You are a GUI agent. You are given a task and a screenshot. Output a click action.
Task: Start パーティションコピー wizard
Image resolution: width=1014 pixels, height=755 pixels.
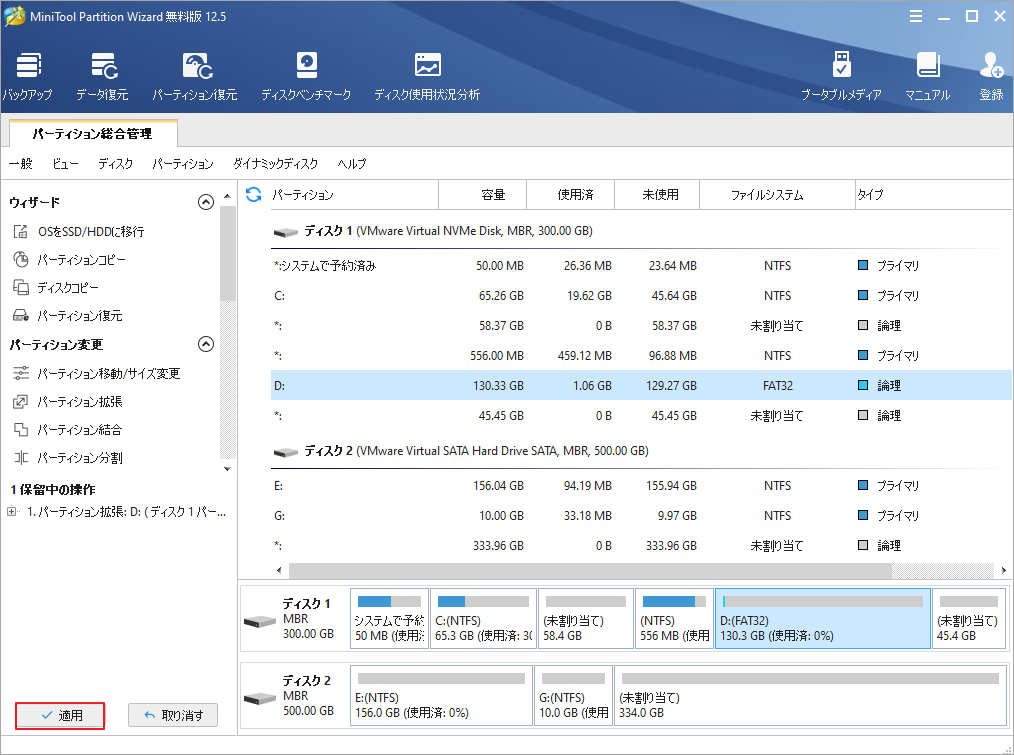[69, 259]
